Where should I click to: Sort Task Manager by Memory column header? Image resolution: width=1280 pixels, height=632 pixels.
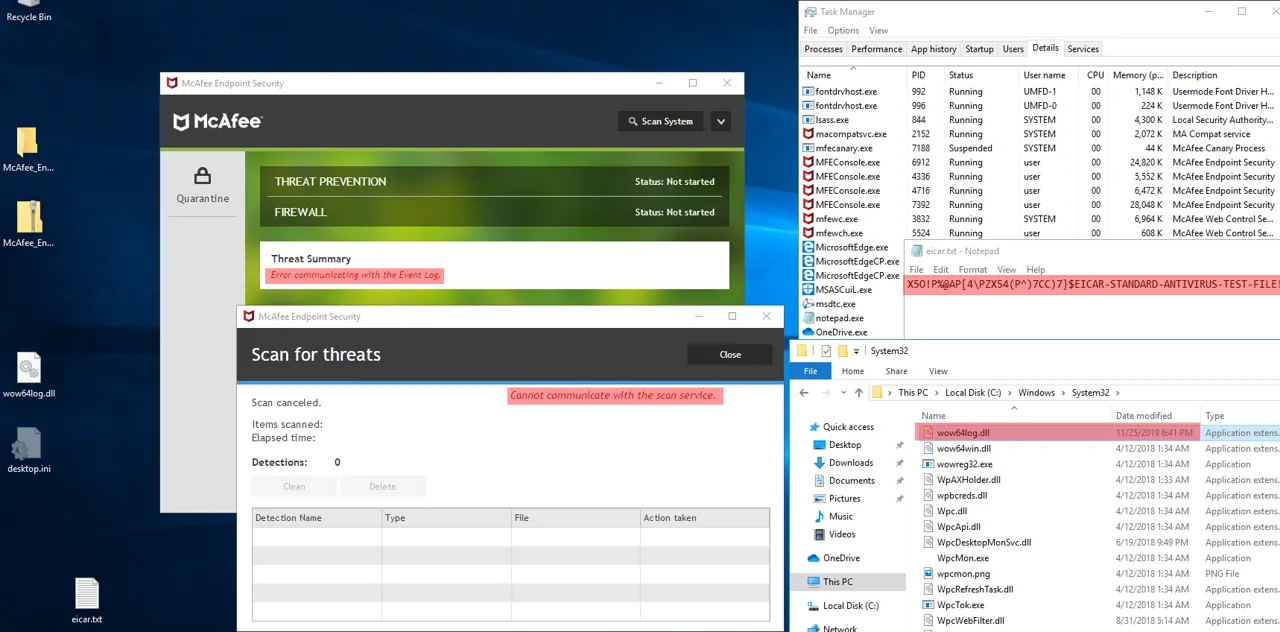[x=1137, y=75]
